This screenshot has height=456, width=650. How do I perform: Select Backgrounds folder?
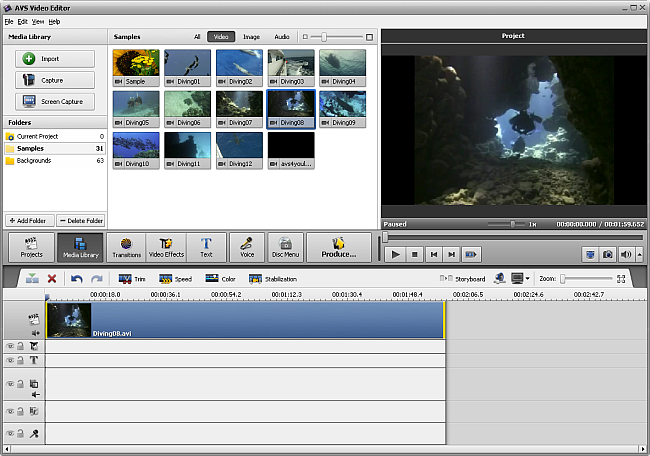(x=55, y=160)
